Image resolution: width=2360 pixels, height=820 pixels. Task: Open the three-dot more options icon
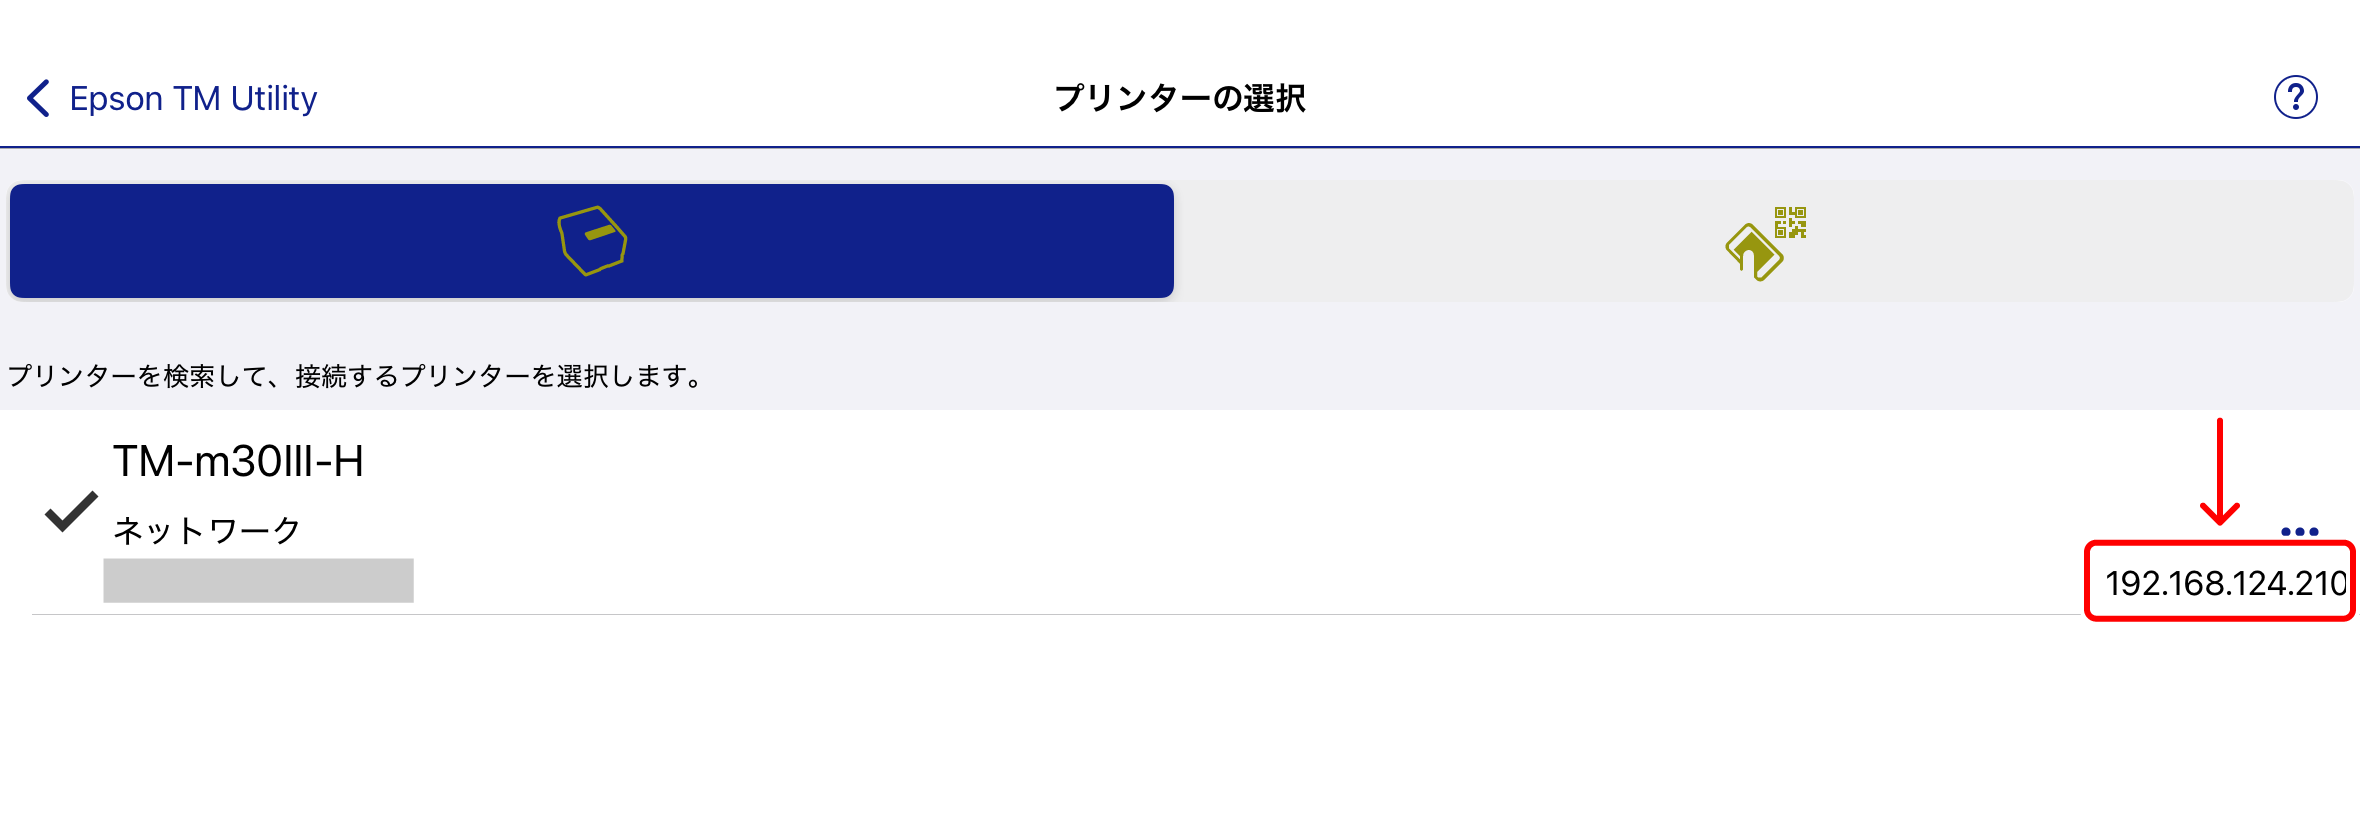point(2299,531)
